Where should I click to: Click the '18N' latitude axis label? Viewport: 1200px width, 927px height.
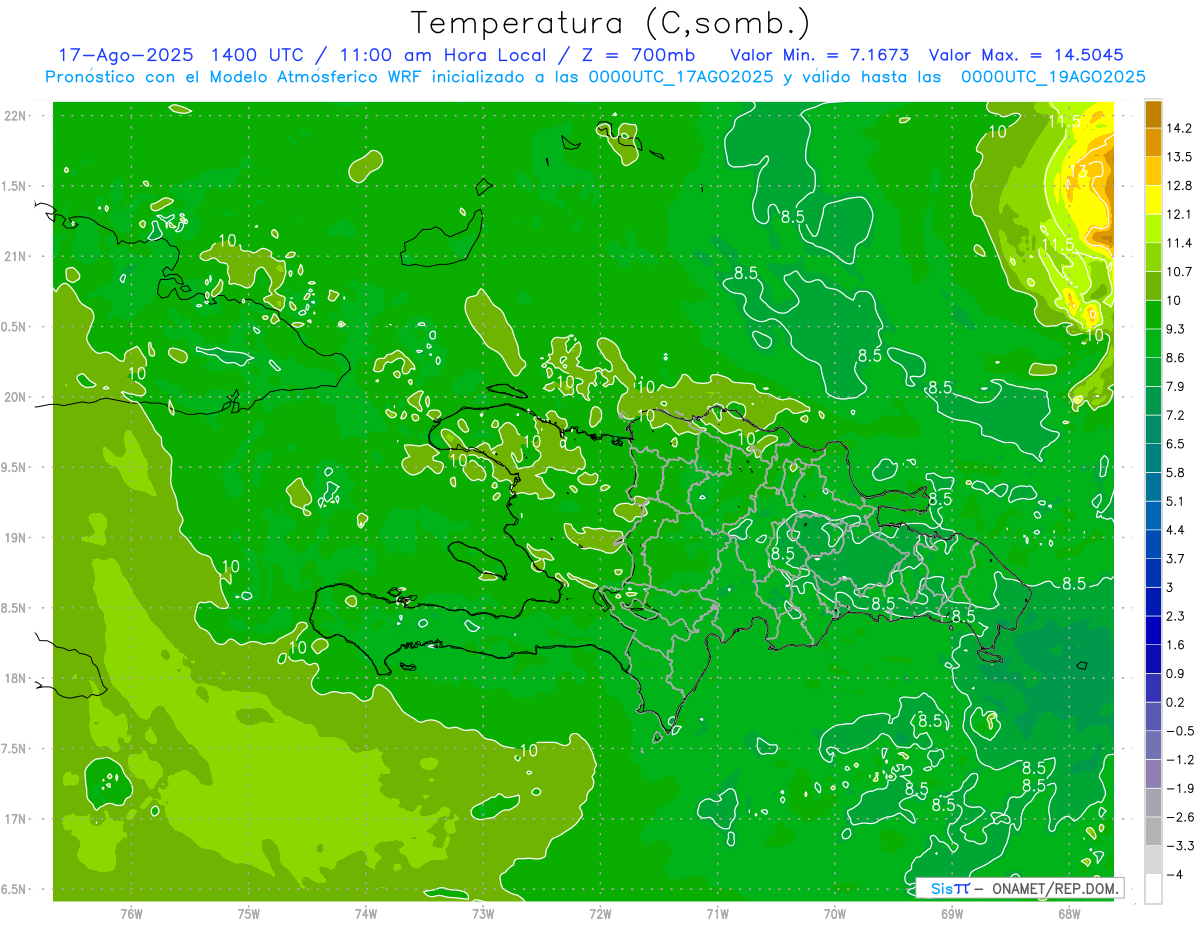[15, 678]
